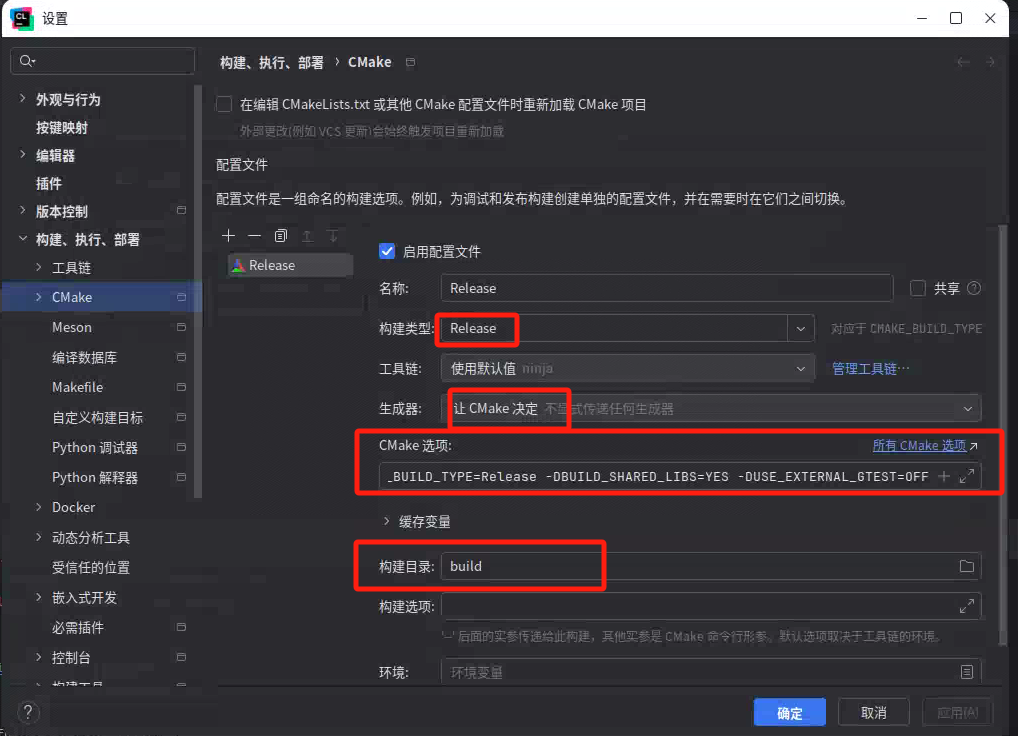Add an option with CMake 选项 plus icon
The image size is (1018, 736).
(x=944, y=476)
